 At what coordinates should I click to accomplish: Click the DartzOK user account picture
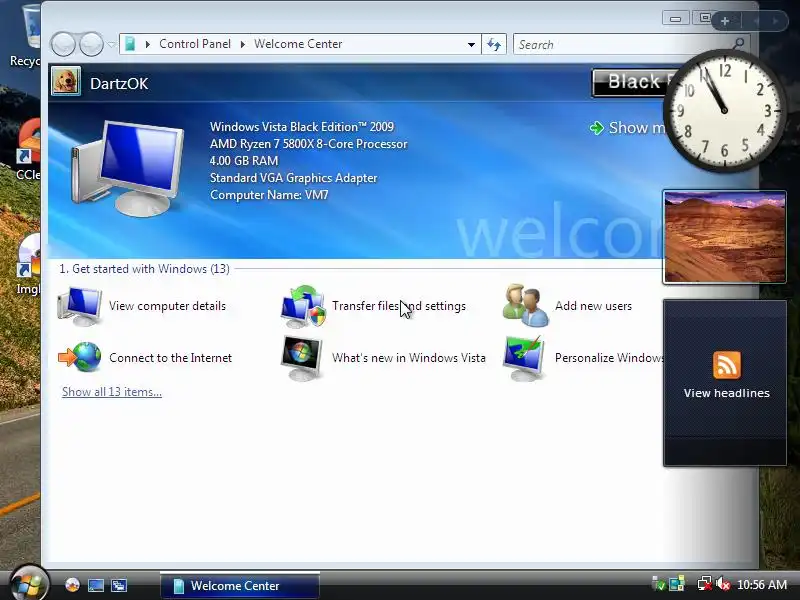[66, 81]
